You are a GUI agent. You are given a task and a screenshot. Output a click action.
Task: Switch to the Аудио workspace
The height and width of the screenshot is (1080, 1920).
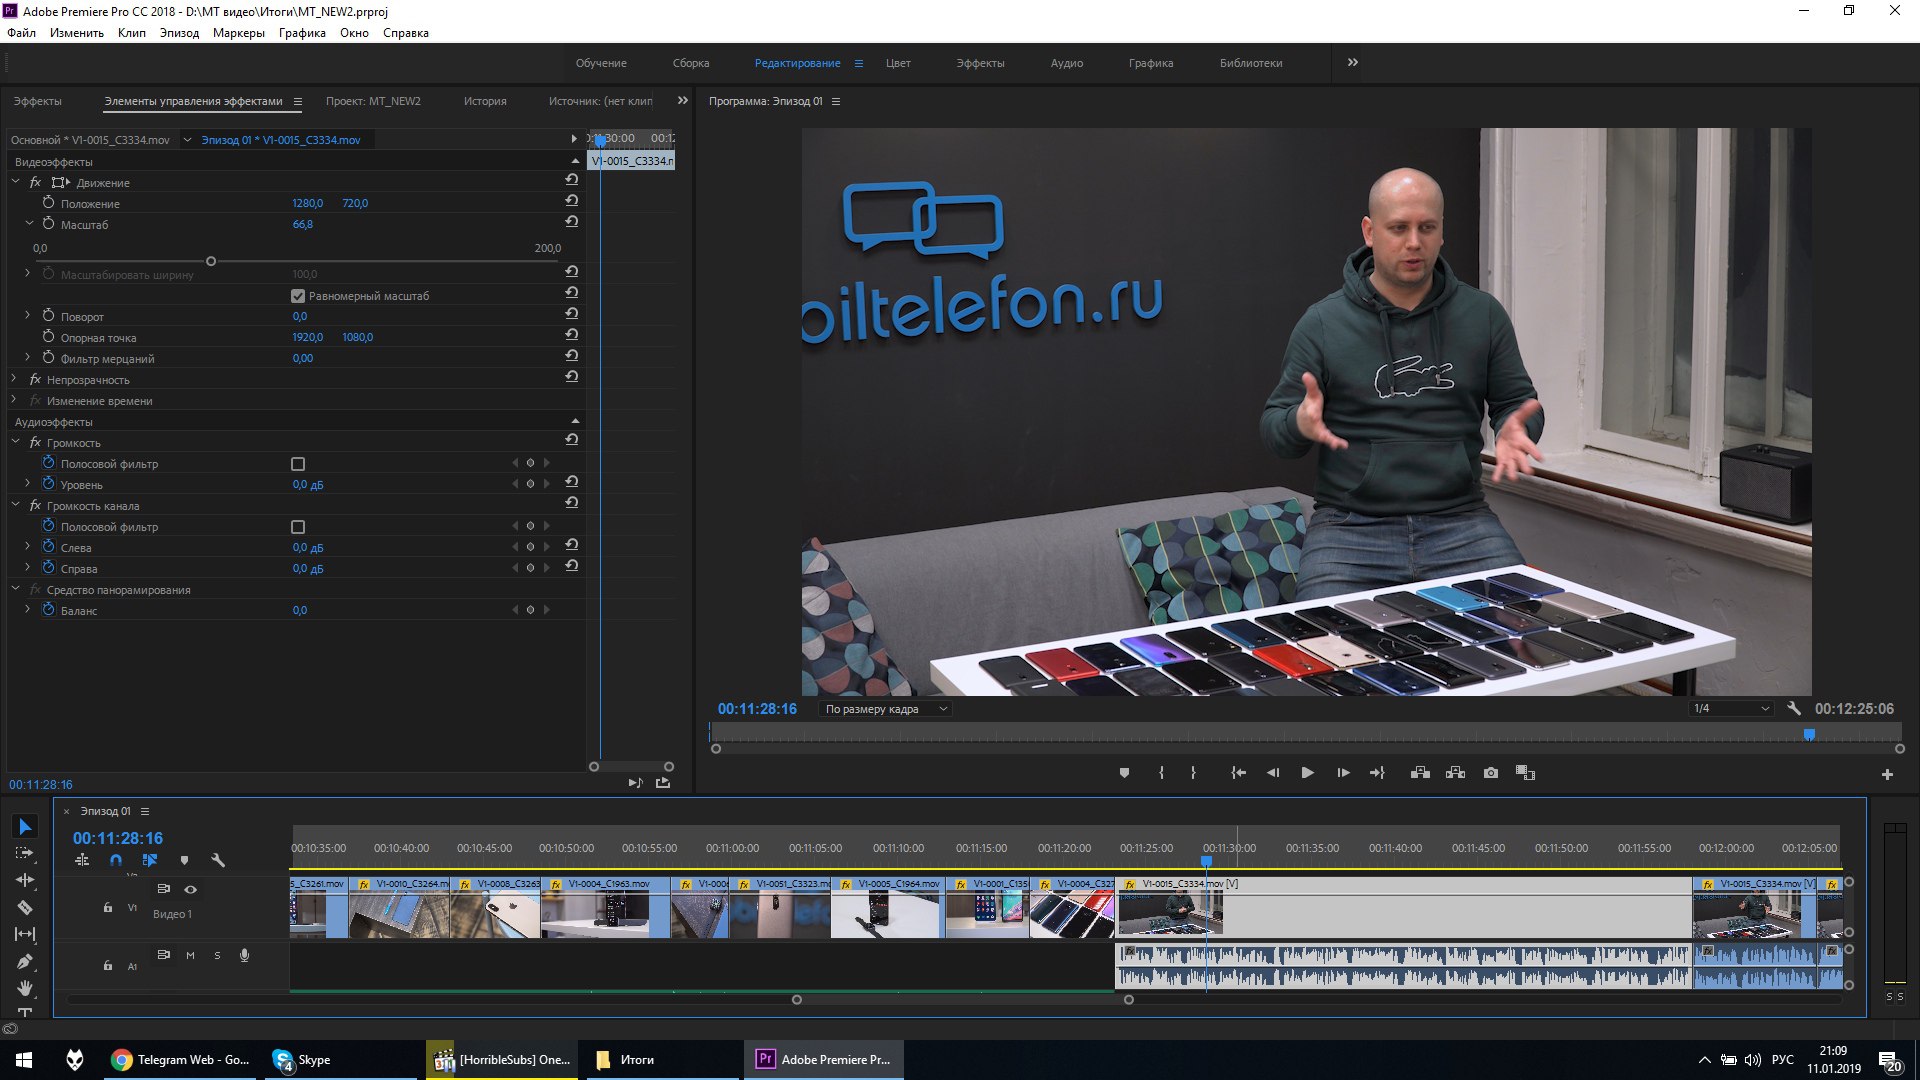(x=1067, y=63)
